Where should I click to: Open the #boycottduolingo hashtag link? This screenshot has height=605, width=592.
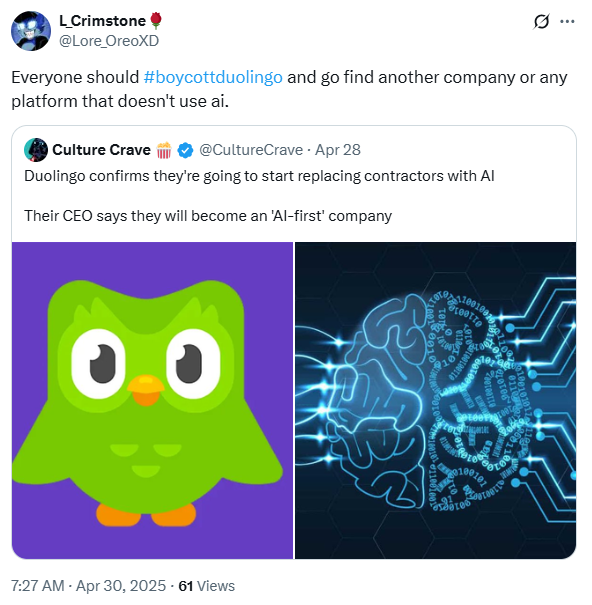click(213, 77)
